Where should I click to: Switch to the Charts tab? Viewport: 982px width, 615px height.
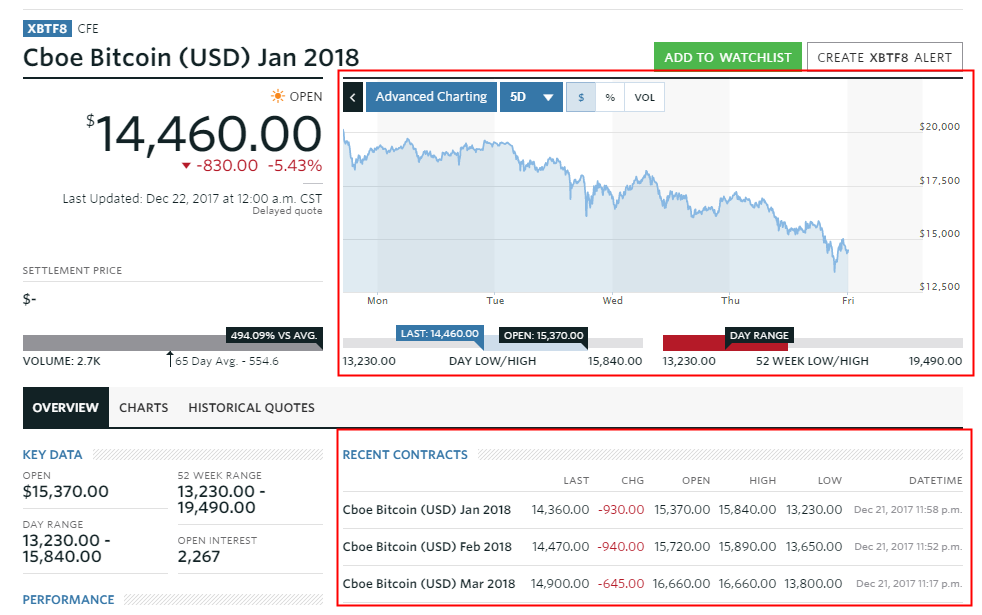[143, 408]
